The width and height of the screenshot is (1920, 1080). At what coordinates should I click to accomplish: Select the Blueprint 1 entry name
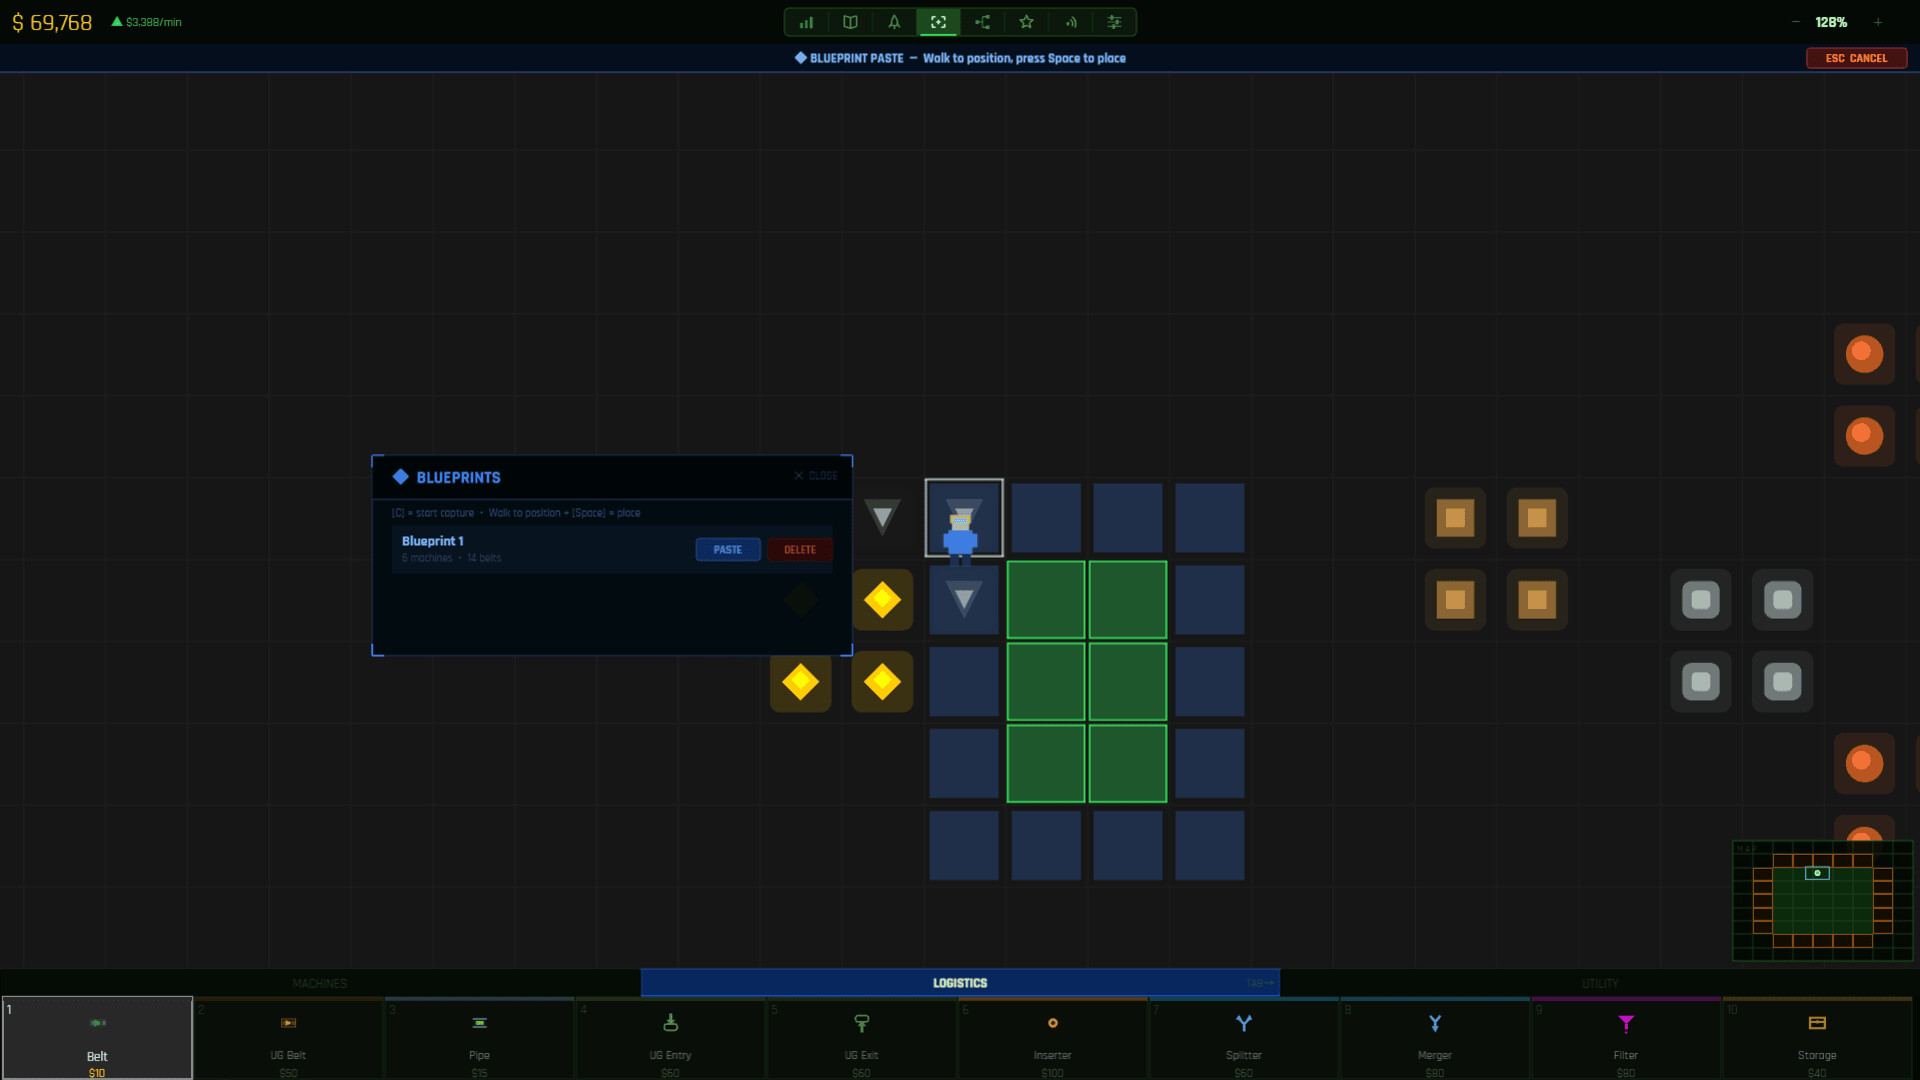(433, 541)
